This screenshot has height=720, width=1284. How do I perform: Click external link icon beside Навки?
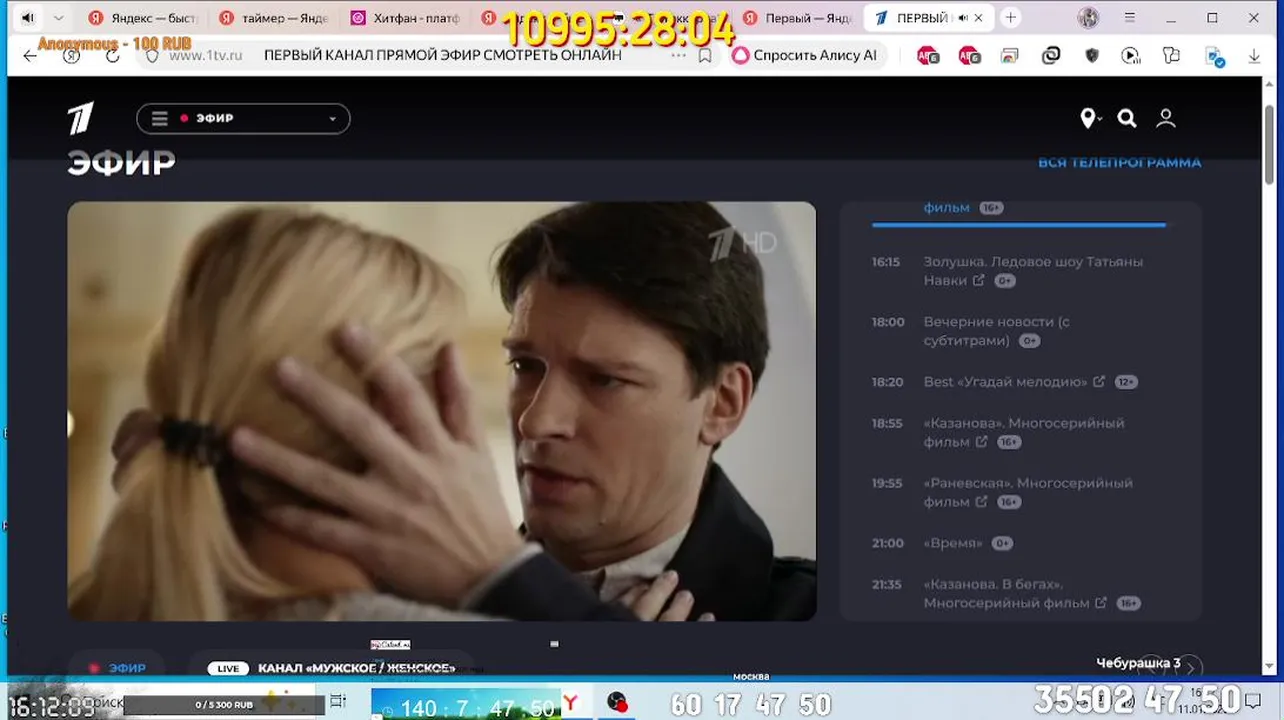click(979, 280)
